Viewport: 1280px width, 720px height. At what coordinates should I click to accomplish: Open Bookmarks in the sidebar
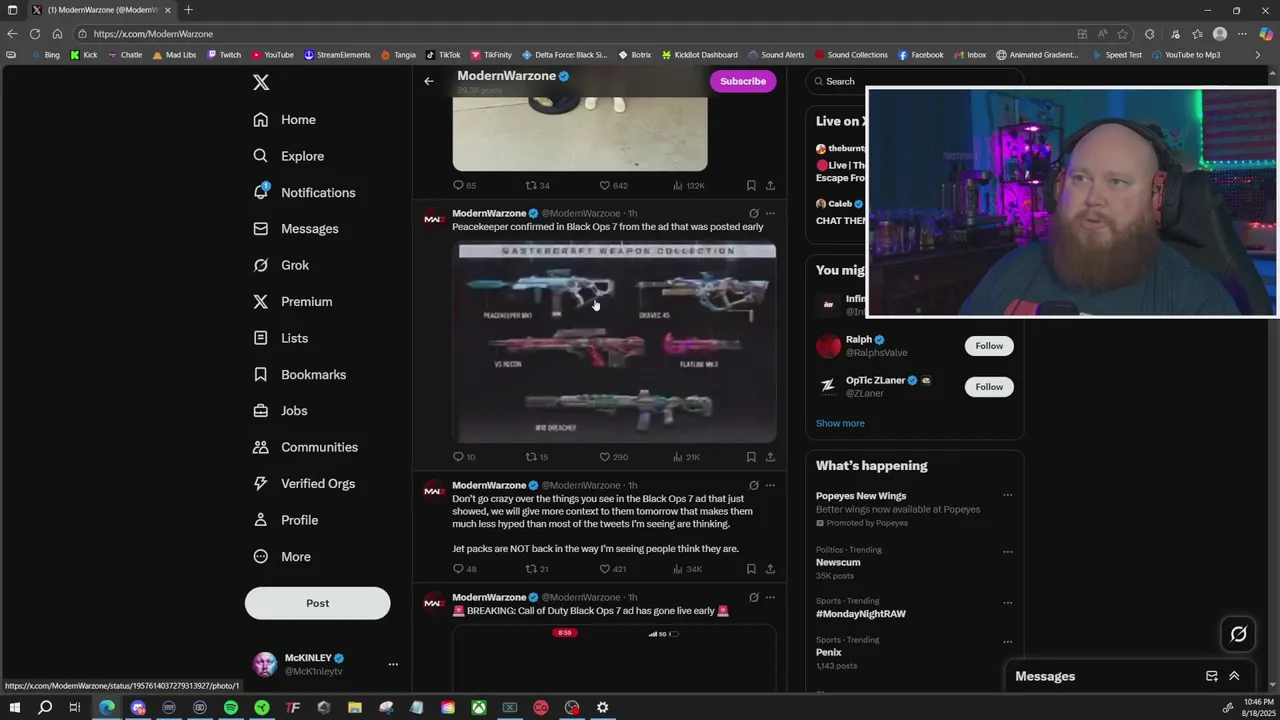tap(299, 374)
